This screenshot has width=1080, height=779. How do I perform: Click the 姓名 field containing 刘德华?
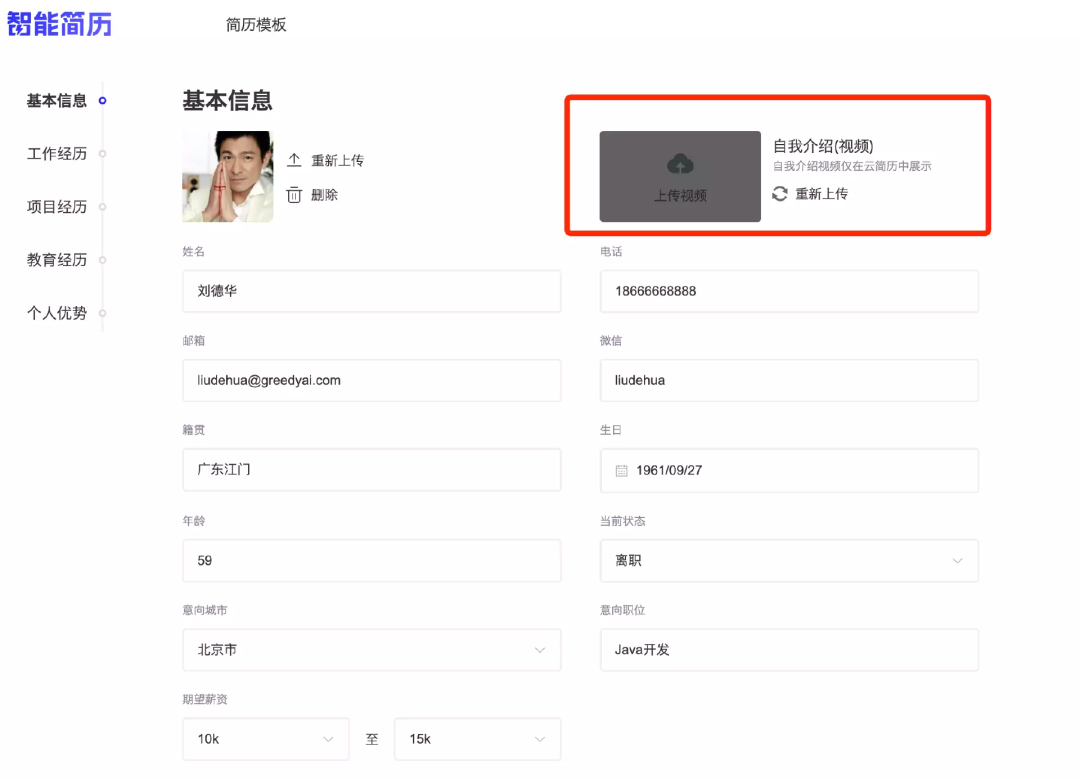(x=372, y=291)
